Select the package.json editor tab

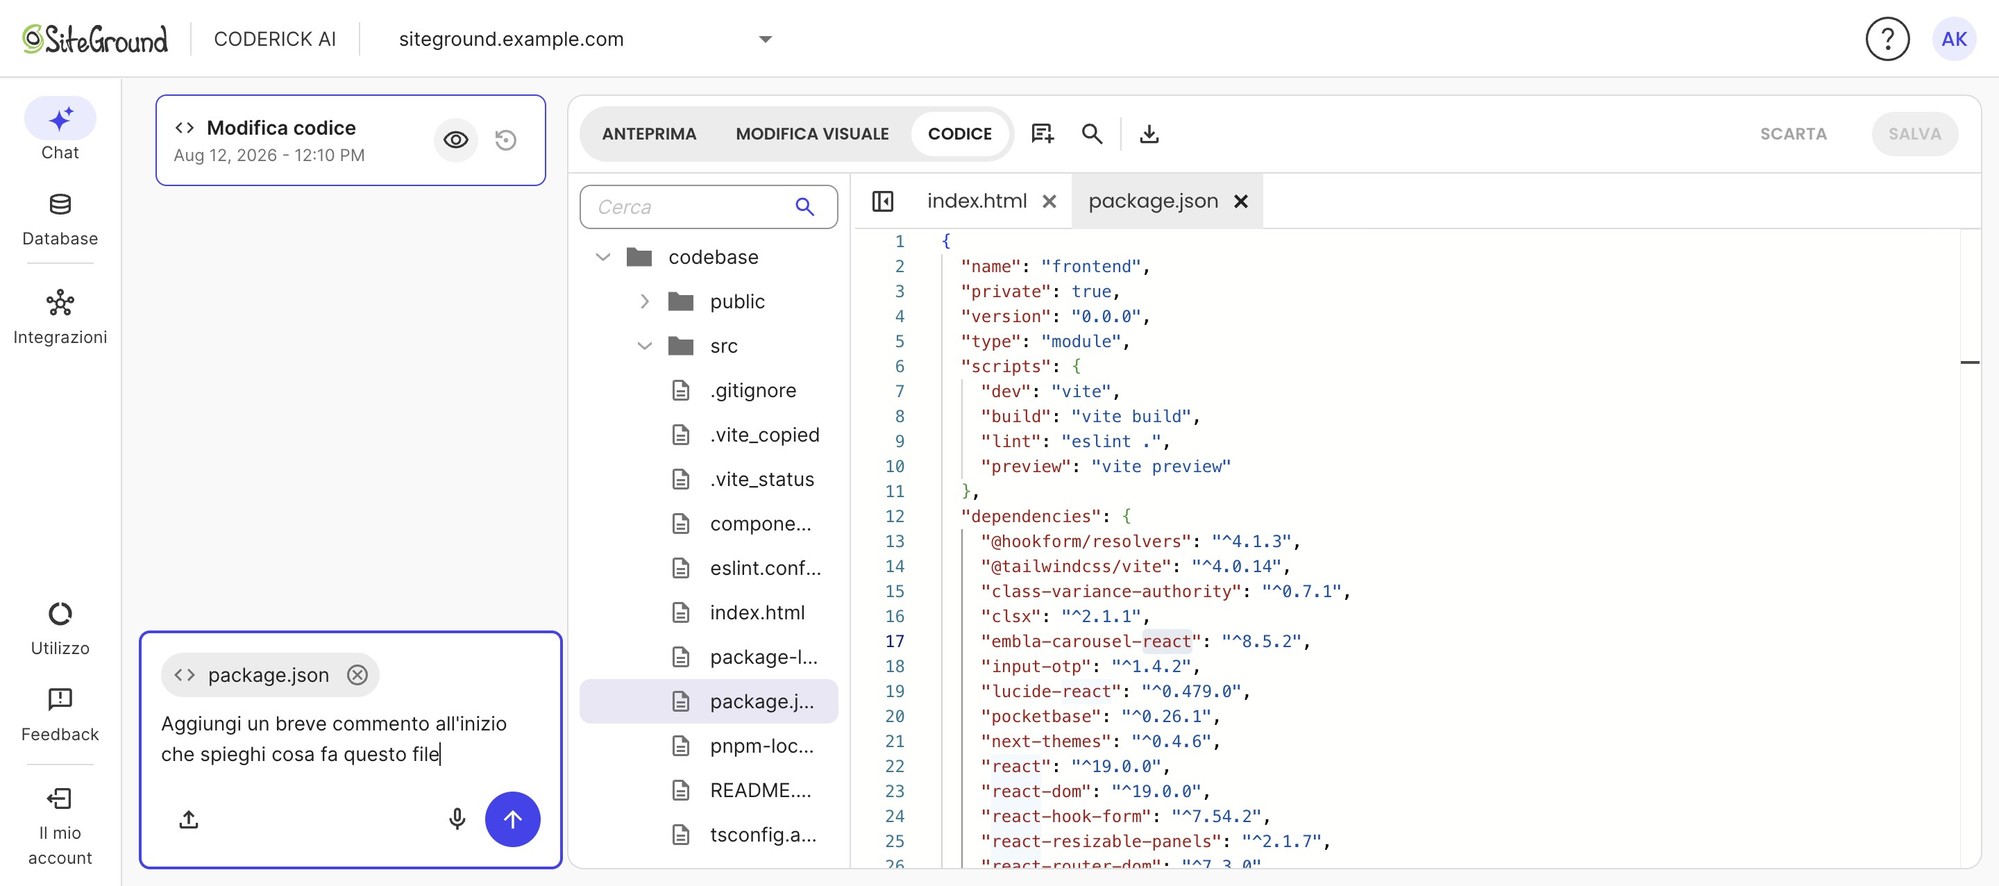(1153, 201)
